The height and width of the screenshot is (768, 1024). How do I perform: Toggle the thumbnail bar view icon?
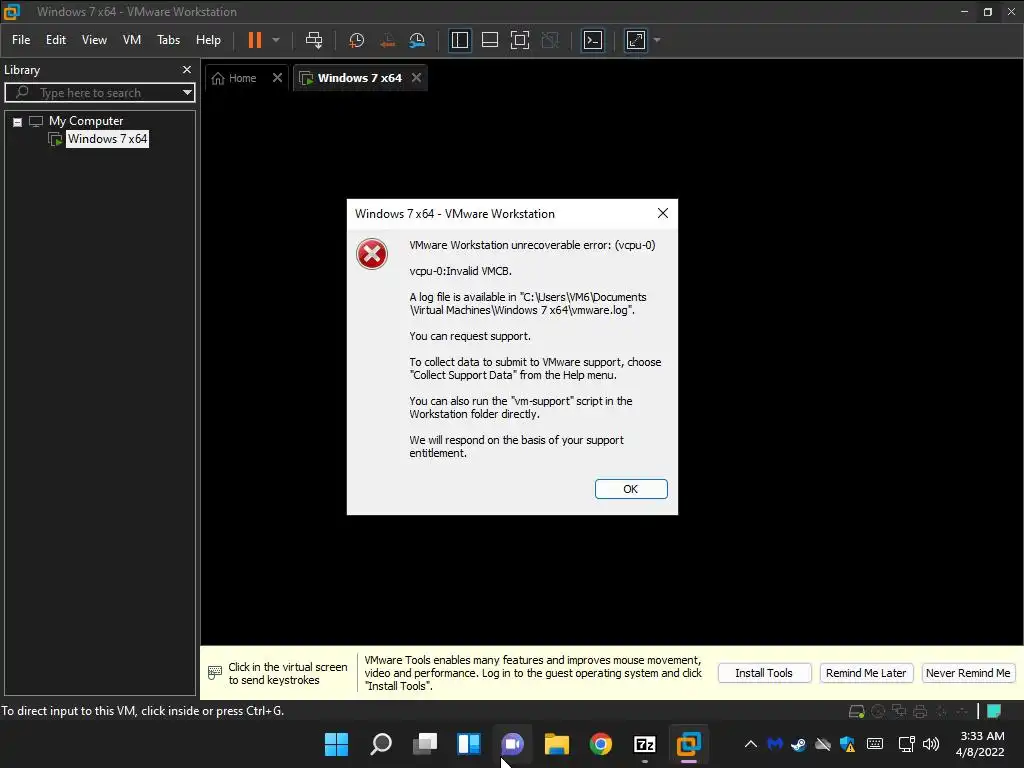[x=490, y=40]
